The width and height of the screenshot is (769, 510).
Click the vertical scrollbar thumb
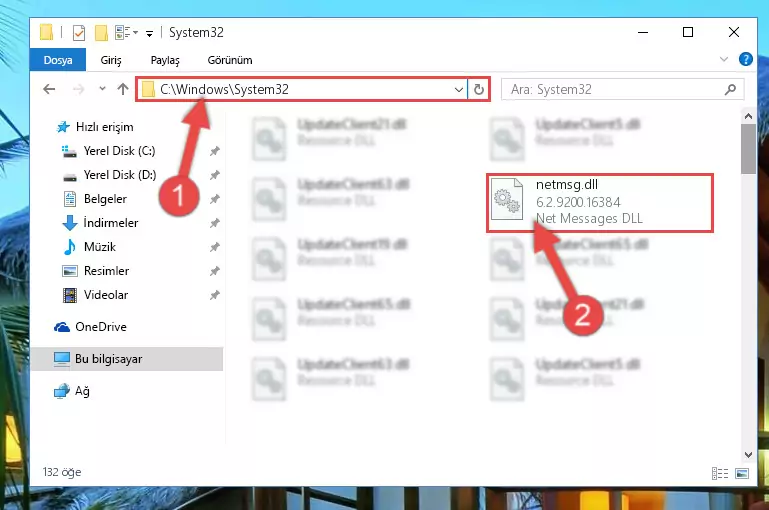(x=748, y=149)
